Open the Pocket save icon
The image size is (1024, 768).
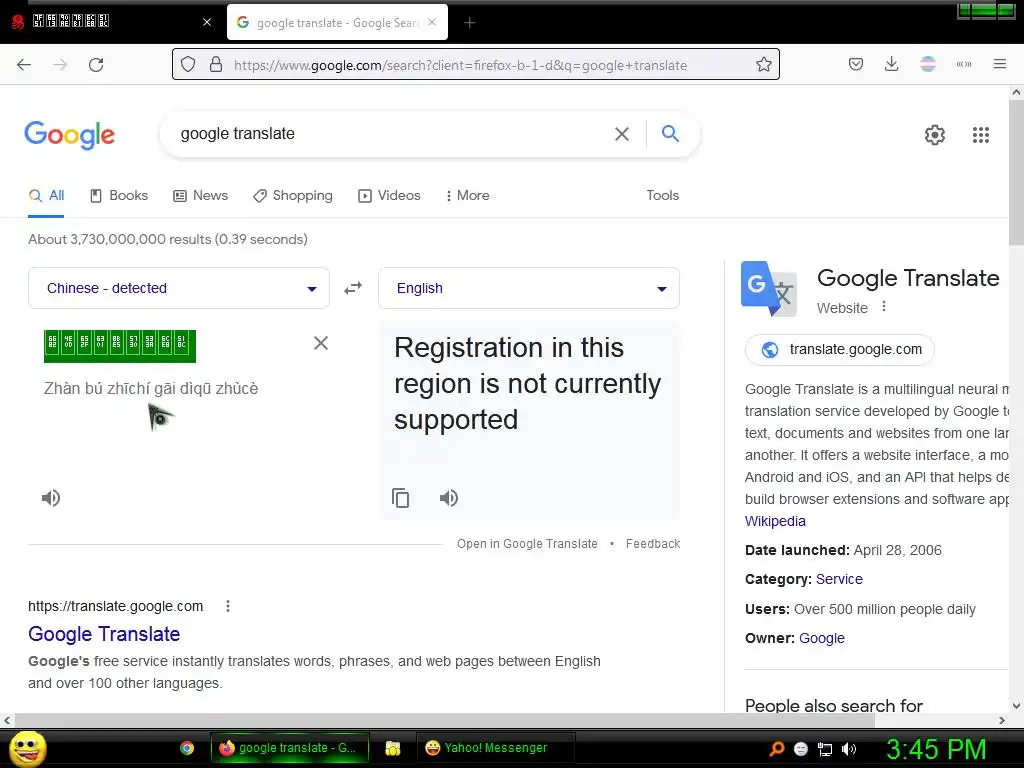point(856,64)
